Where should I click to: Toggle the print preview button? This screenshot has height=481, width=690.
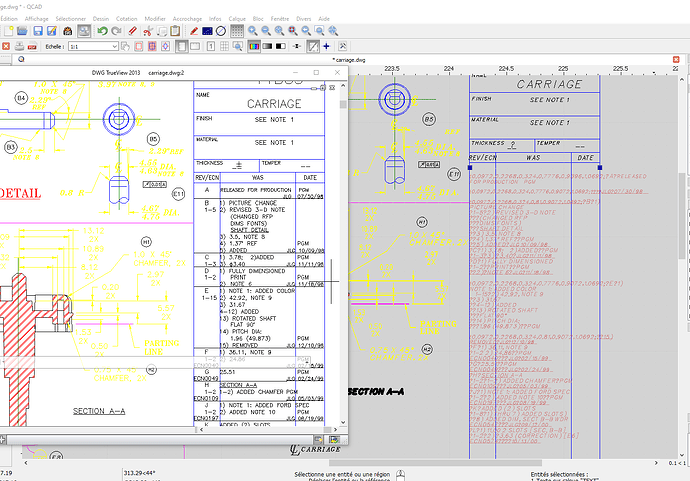(x=84, y=31)
